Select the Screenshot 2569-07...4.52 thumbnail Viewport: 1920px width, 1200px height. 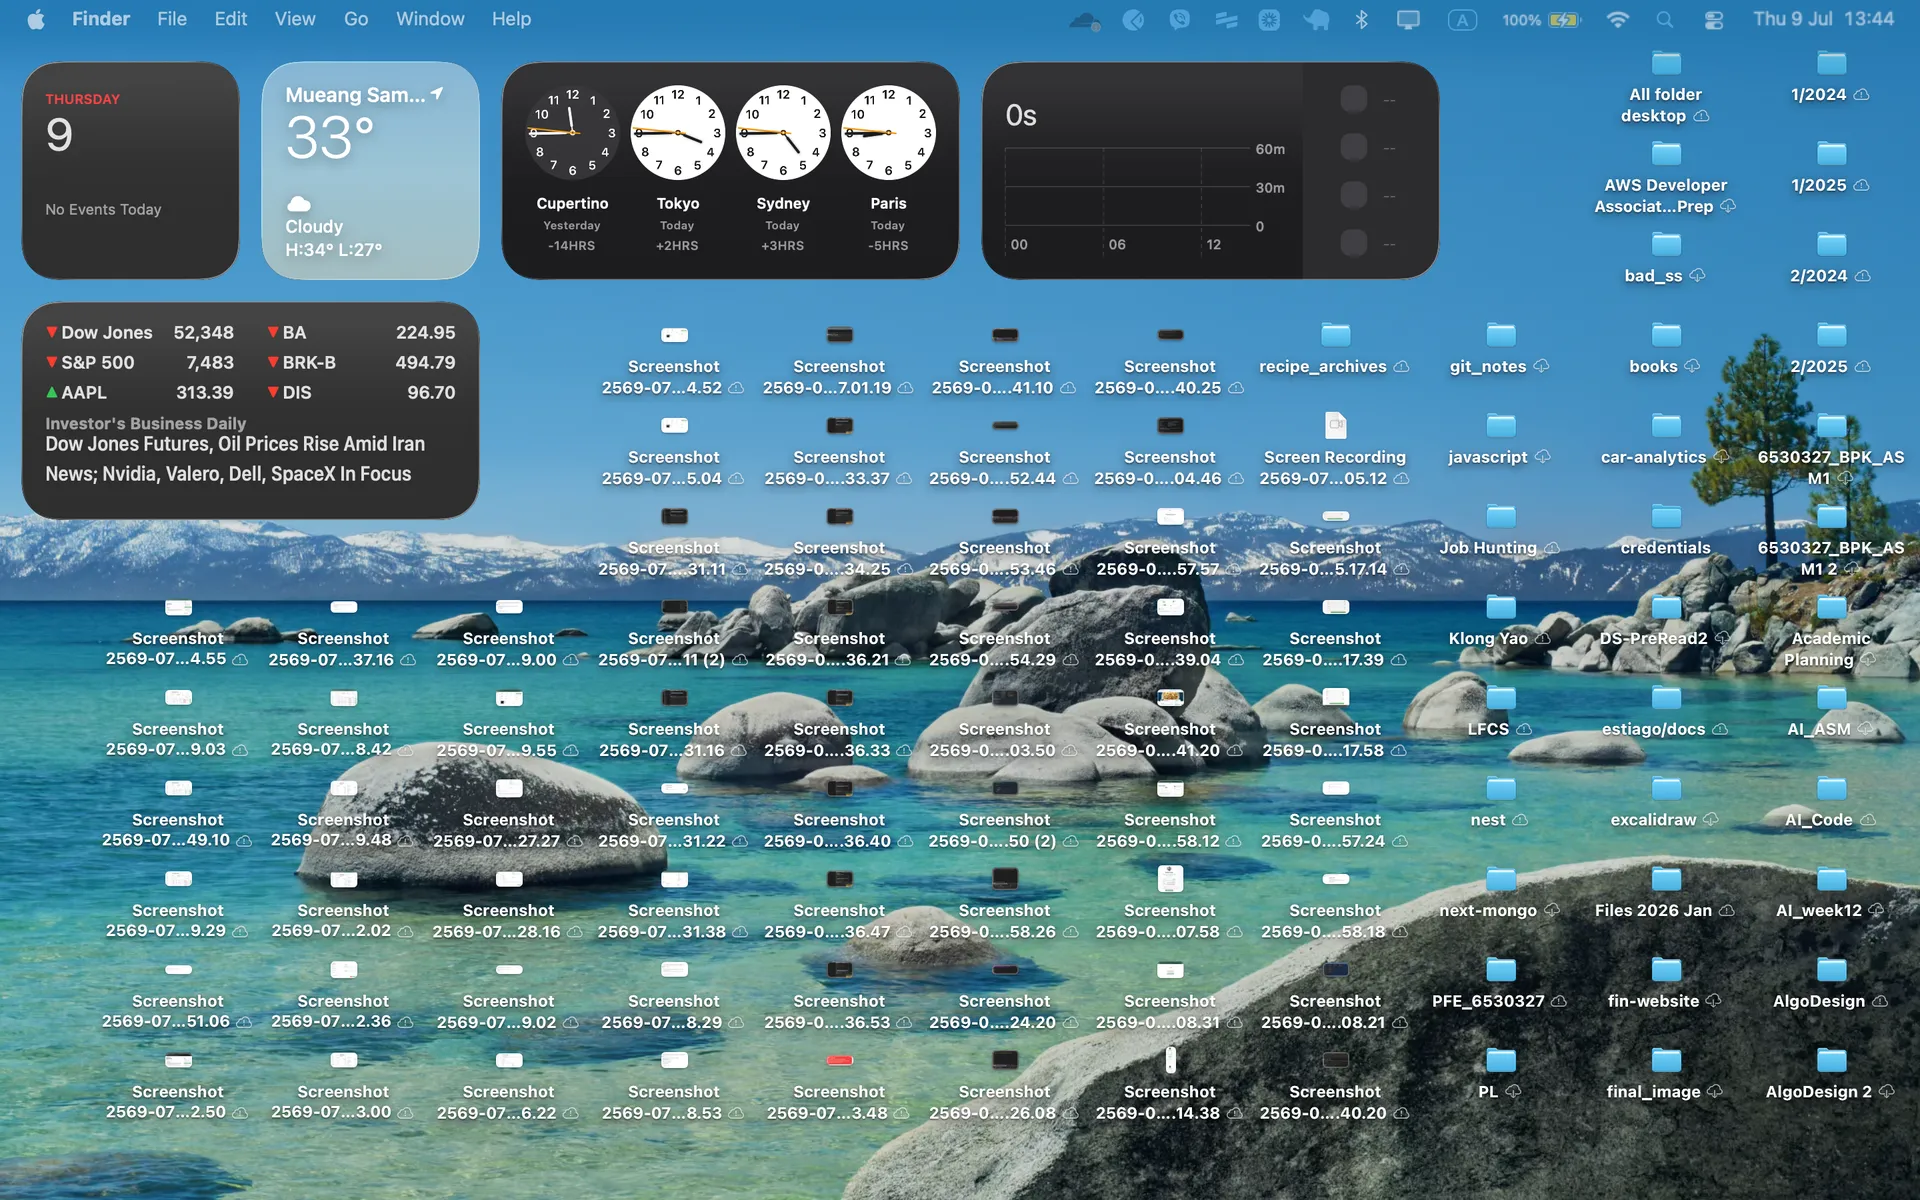tap(674, 335)
